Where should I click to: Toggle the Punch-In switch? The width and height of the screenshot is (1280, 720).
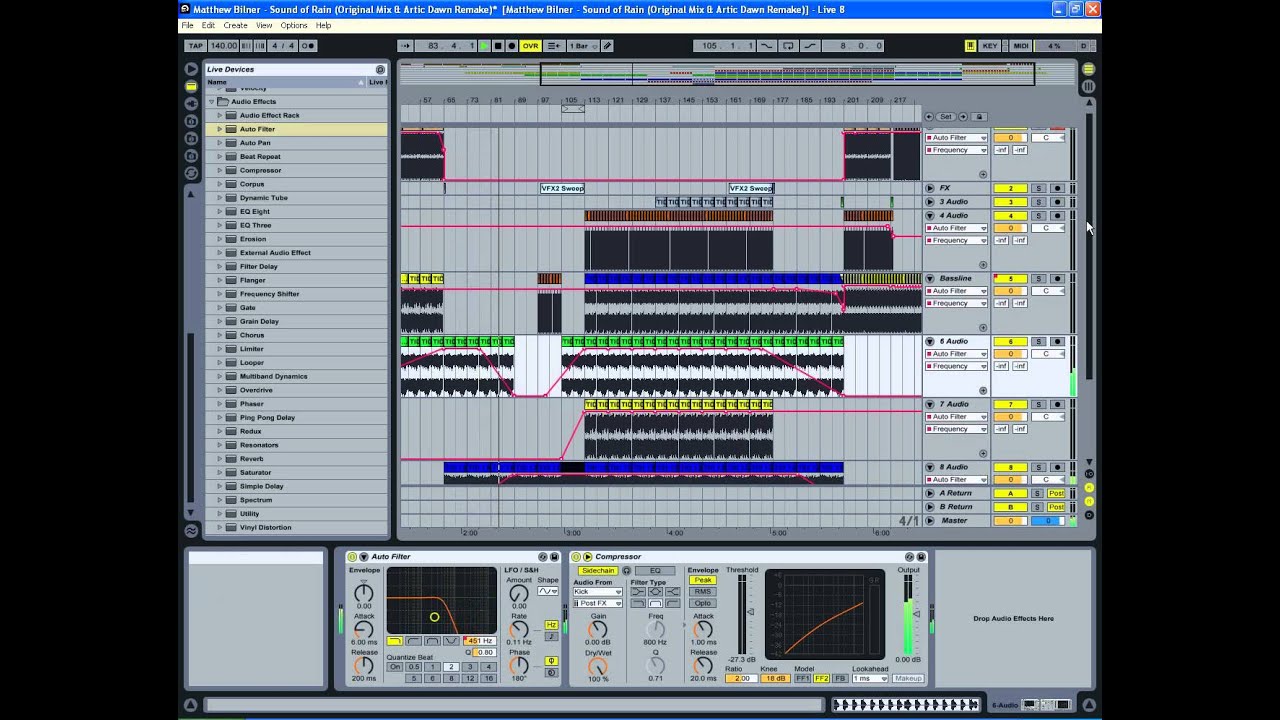click(x=767, y=46)
